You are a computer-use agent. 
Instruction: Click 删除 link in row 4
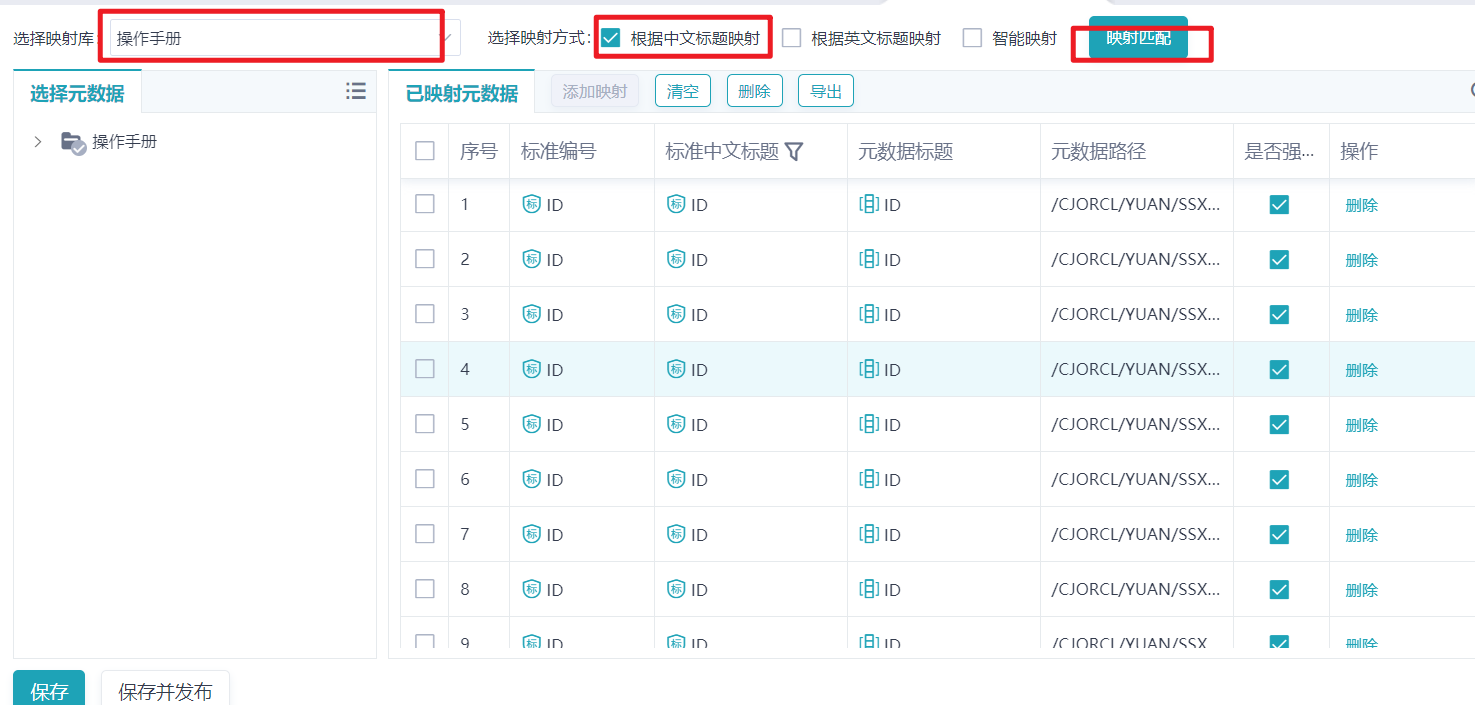1361,370
